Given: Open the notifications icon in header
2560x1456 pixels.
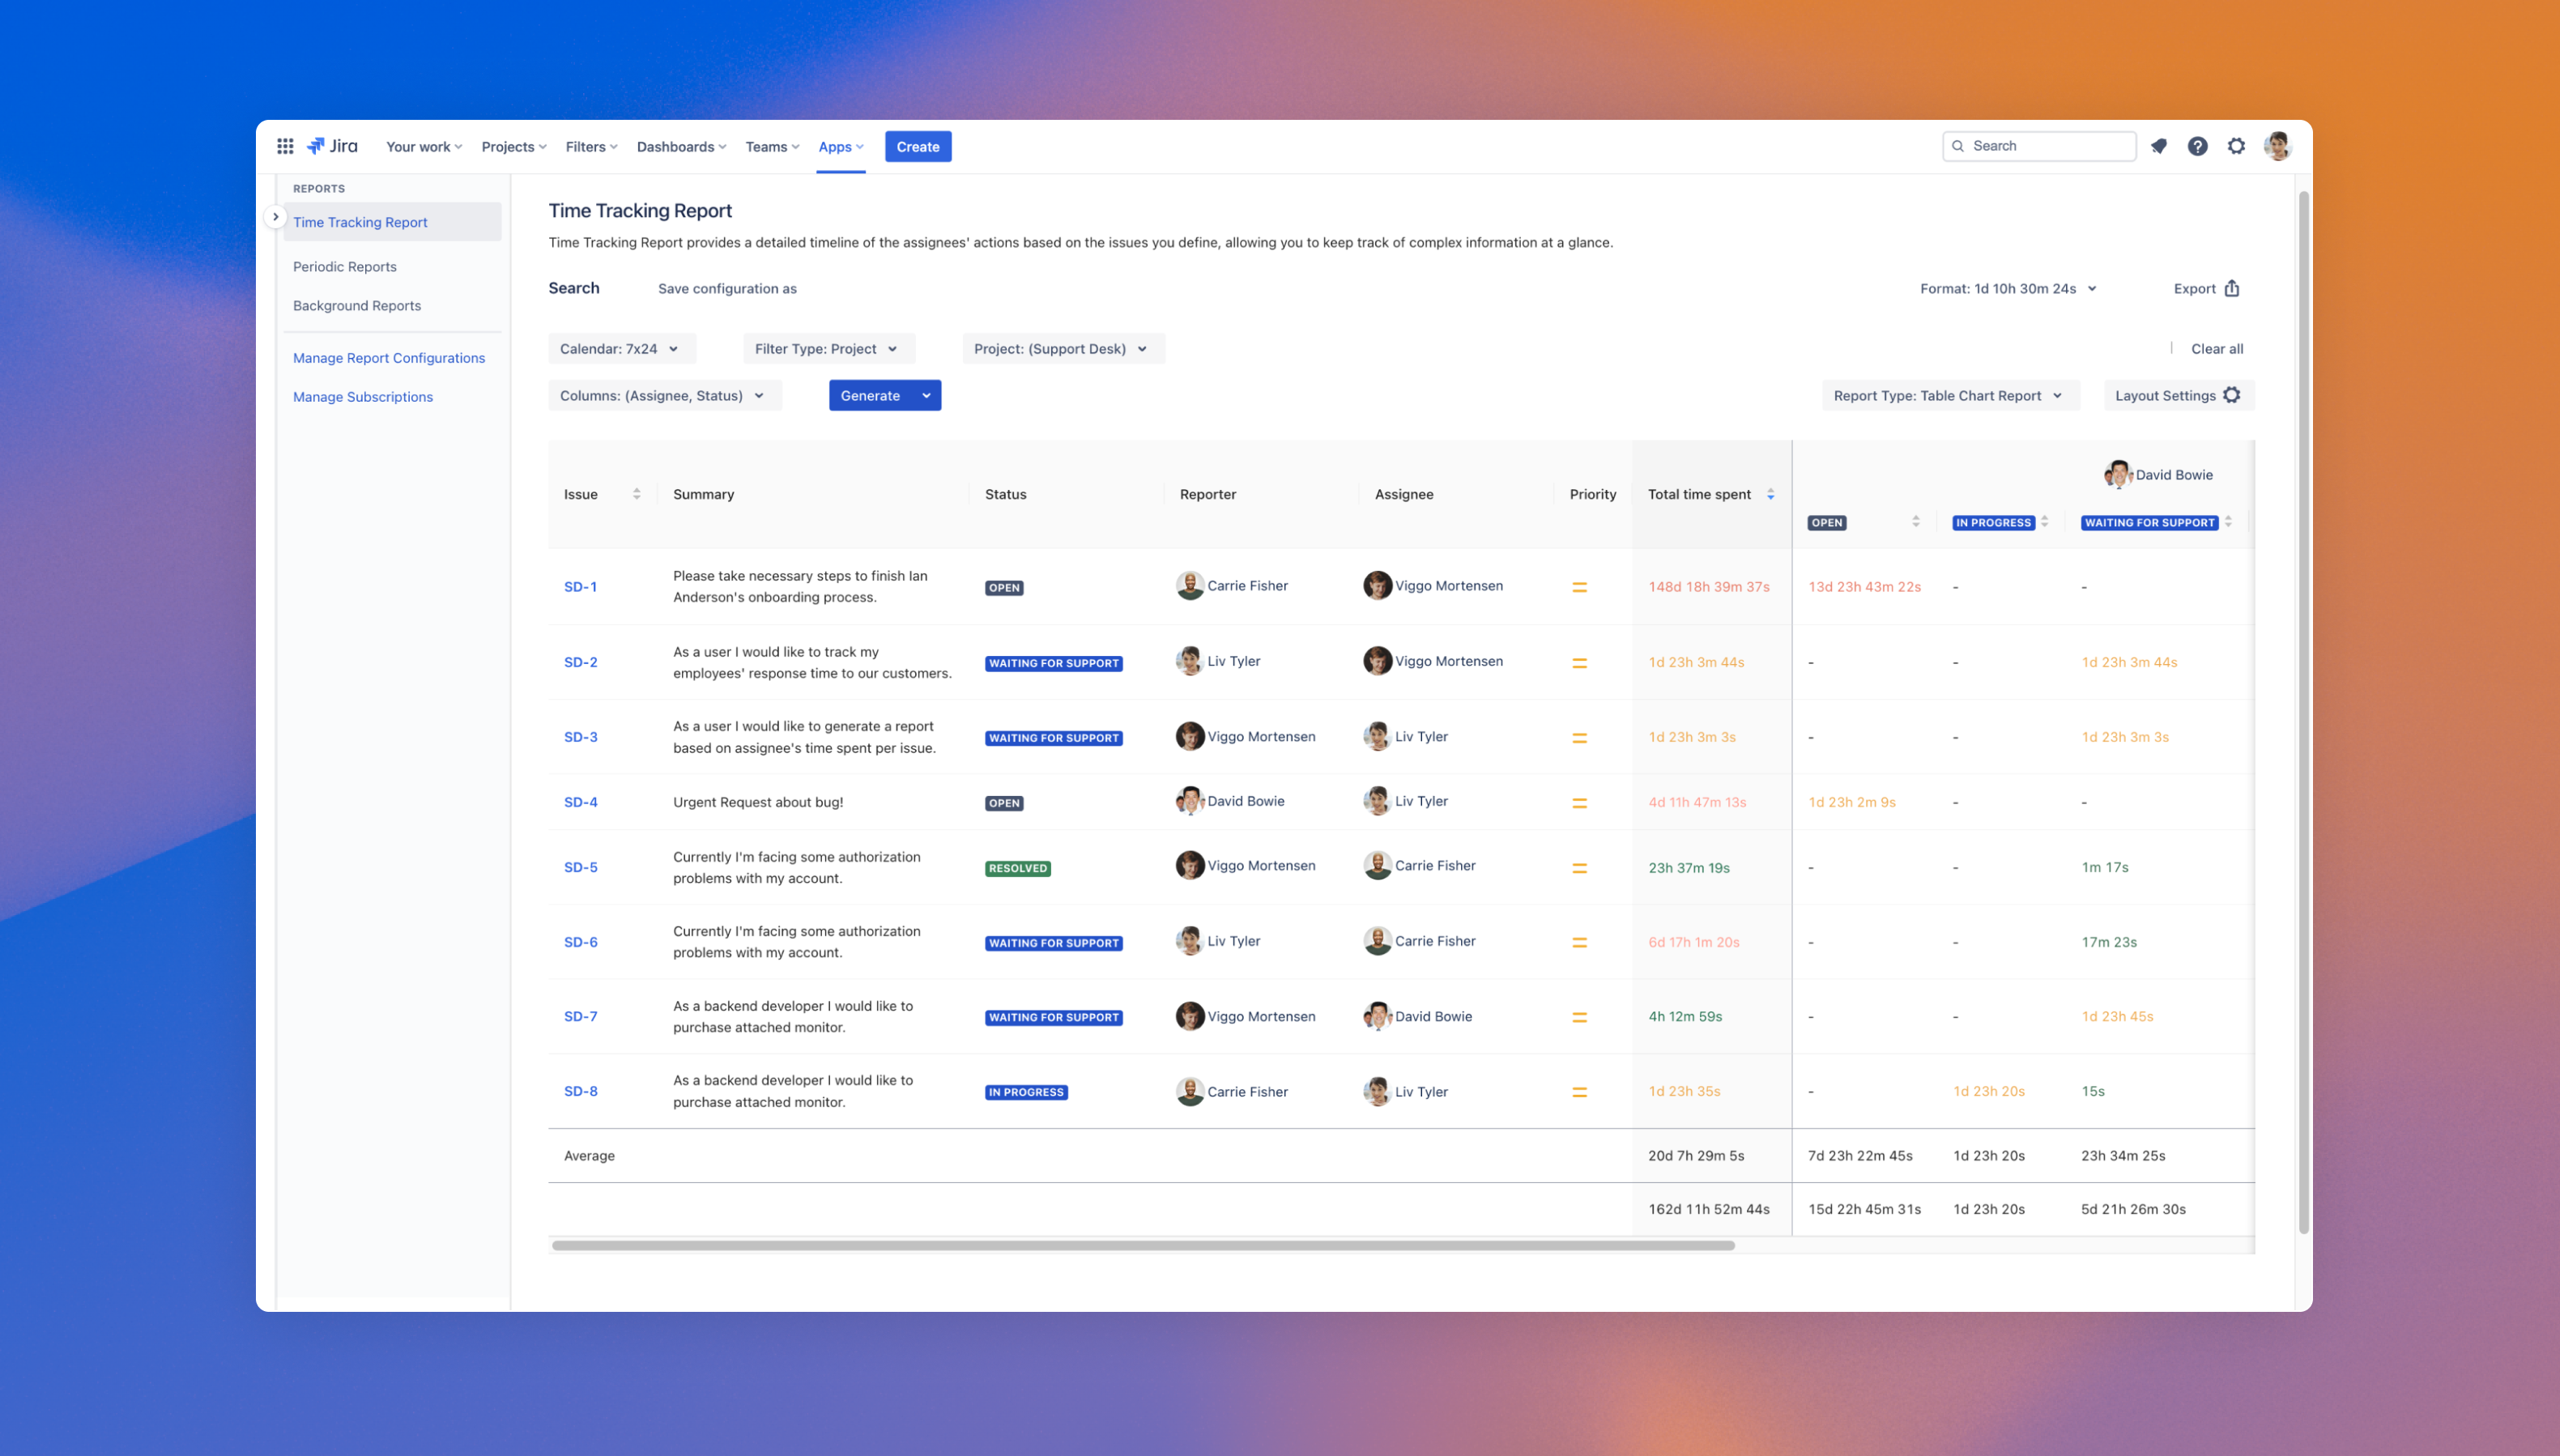Looking at the screenshot, I should tap(2159, 146).
